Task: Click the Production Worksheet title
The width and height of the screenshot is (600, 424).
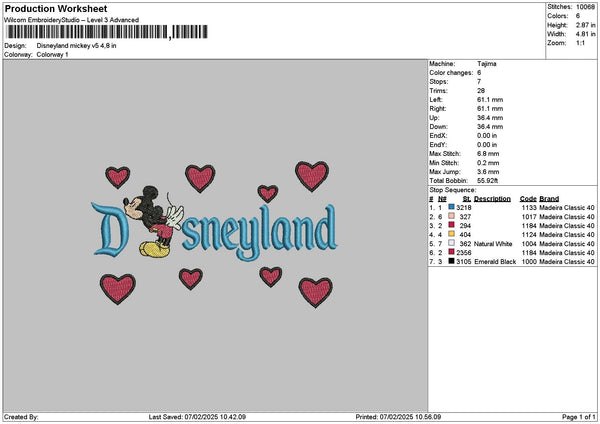Action: tap(56, 8)
